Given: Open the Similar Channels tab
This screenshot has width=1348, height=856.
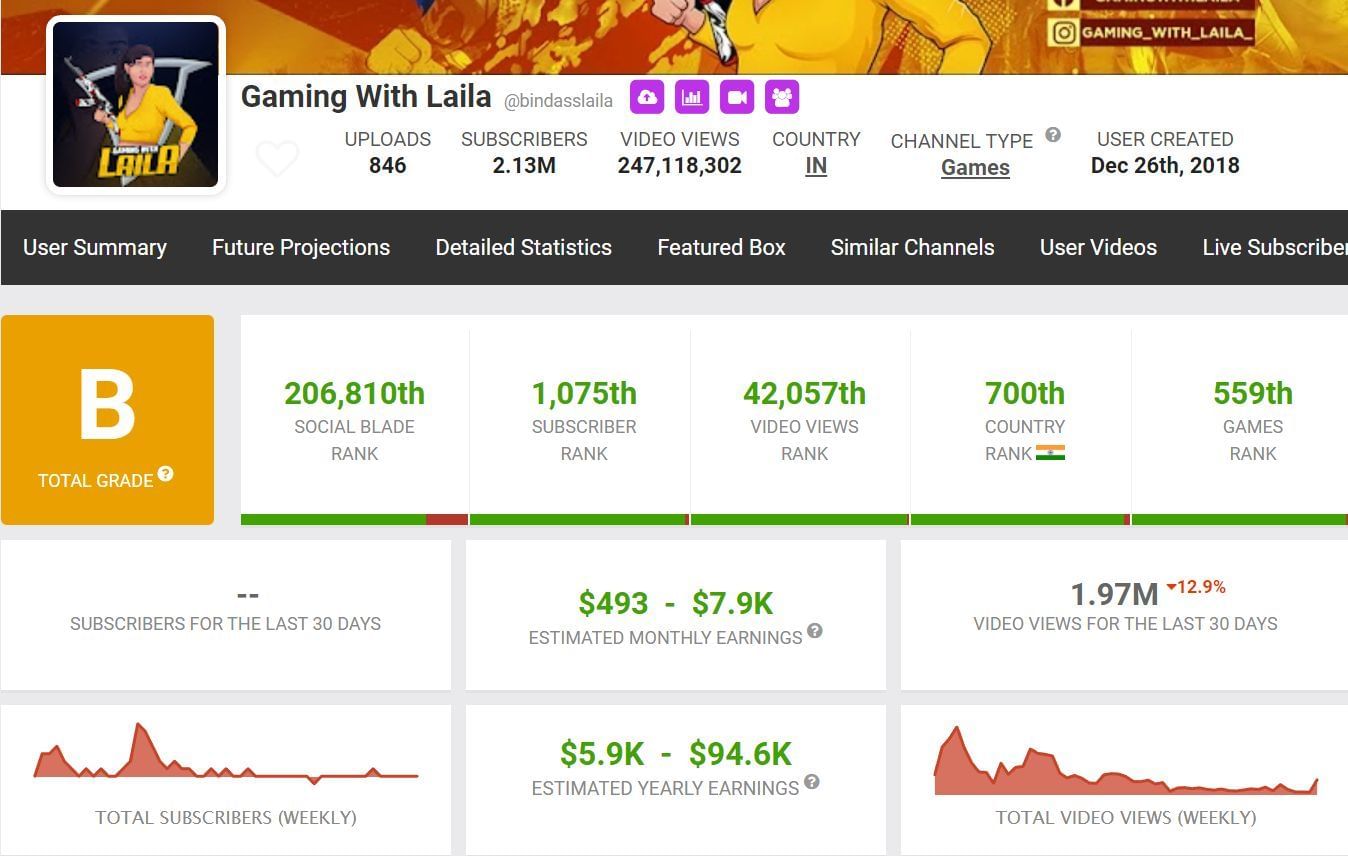Looking at the screenshot, I should [x=912, y=247].
